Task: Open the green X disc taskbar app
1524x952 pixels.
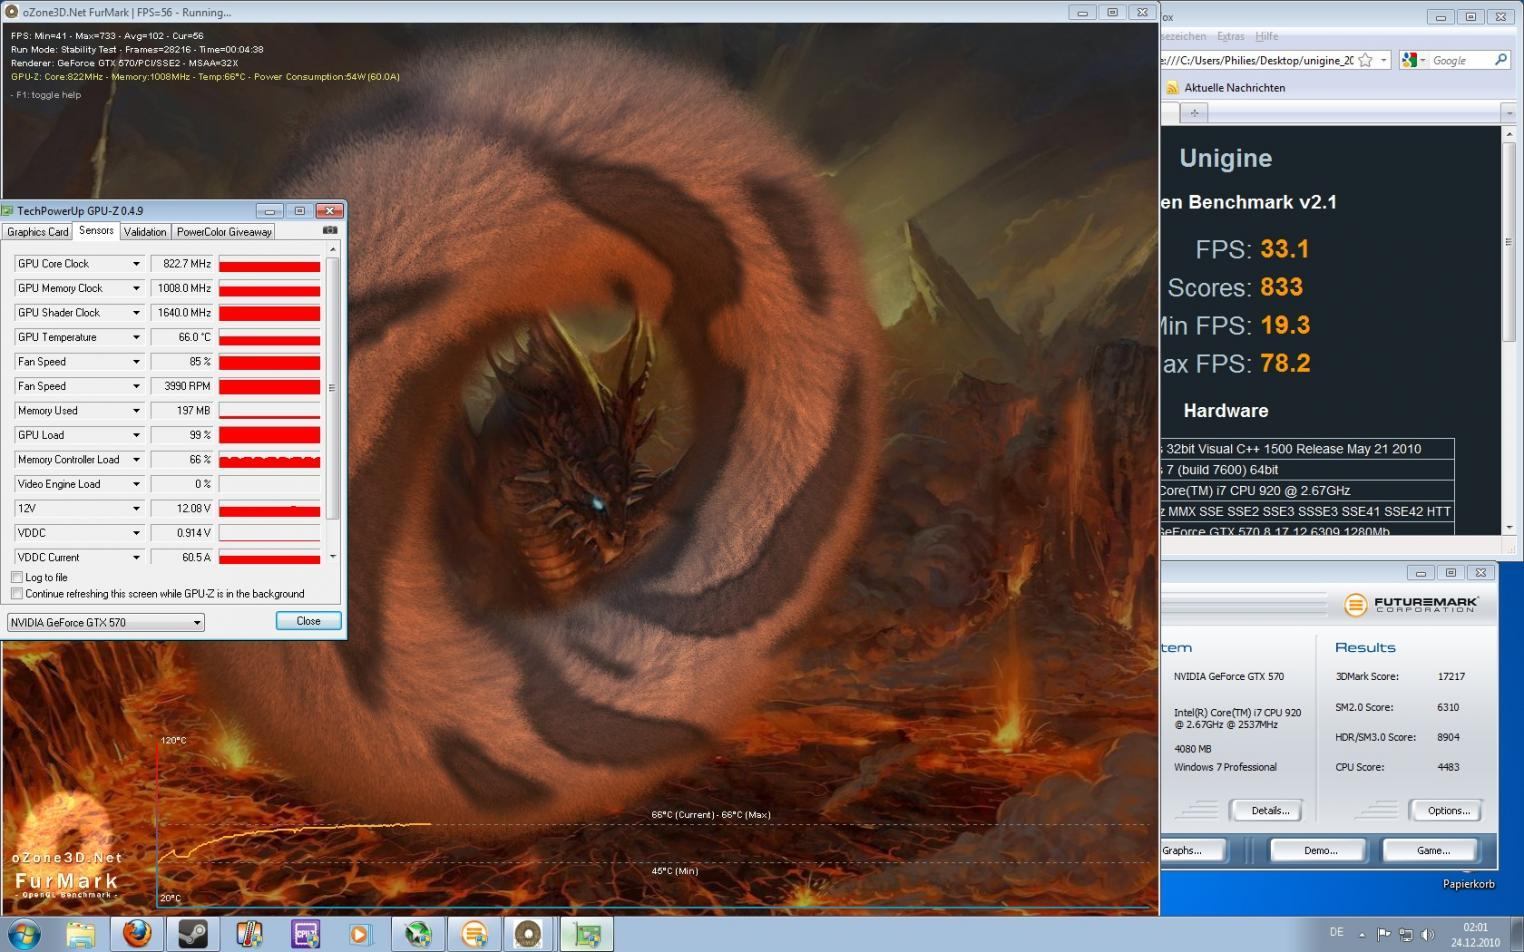Action: (418, 934)
